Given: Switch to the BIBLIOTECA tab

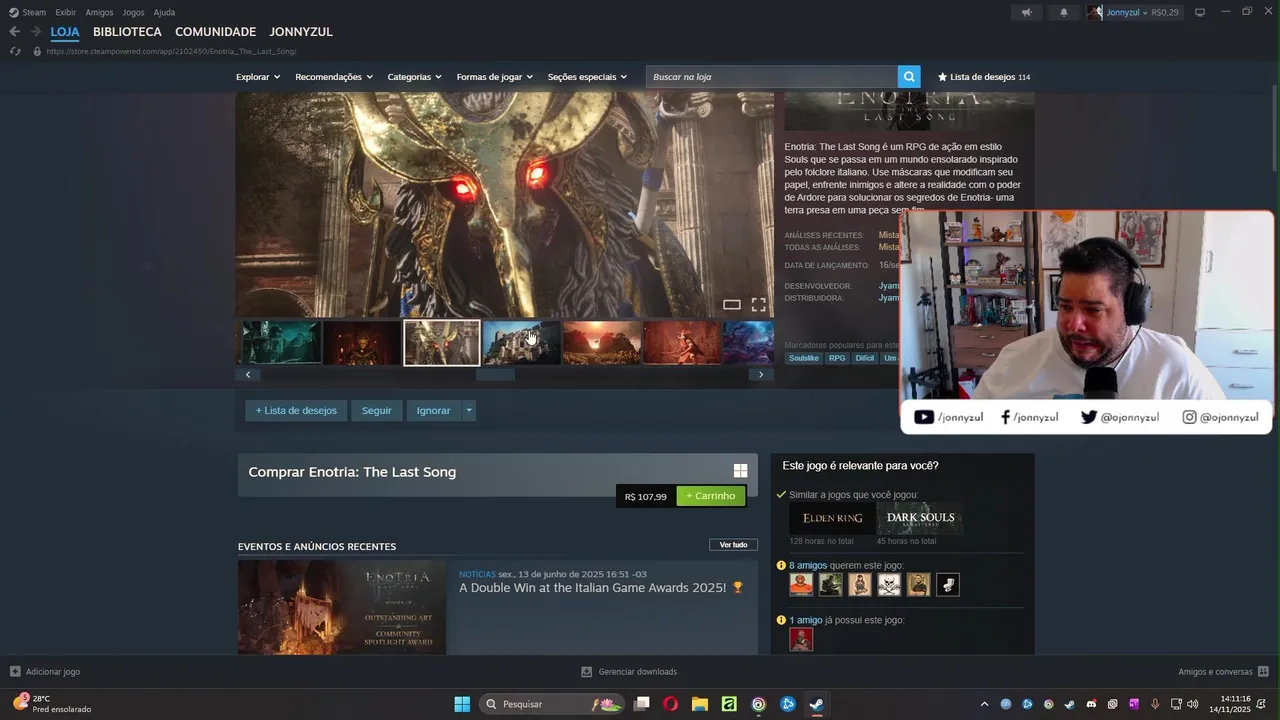Looking at the screenshot, I should 127,32.
